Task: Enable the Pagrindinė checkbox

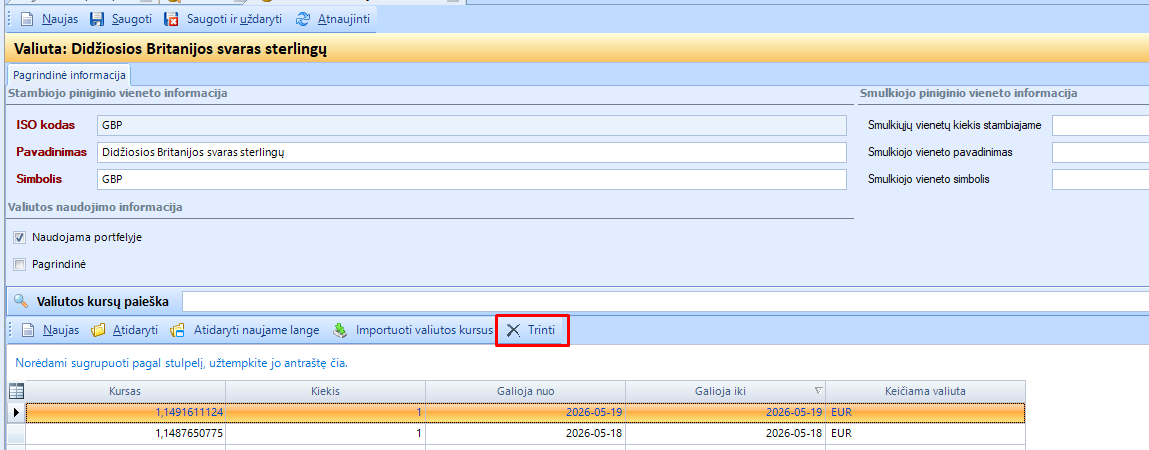Action: [x=20, y=265]
